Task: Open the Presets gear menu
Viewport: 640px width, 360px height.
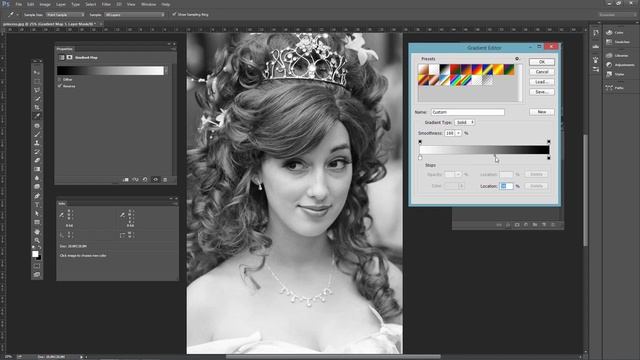Action: (517, 59)
